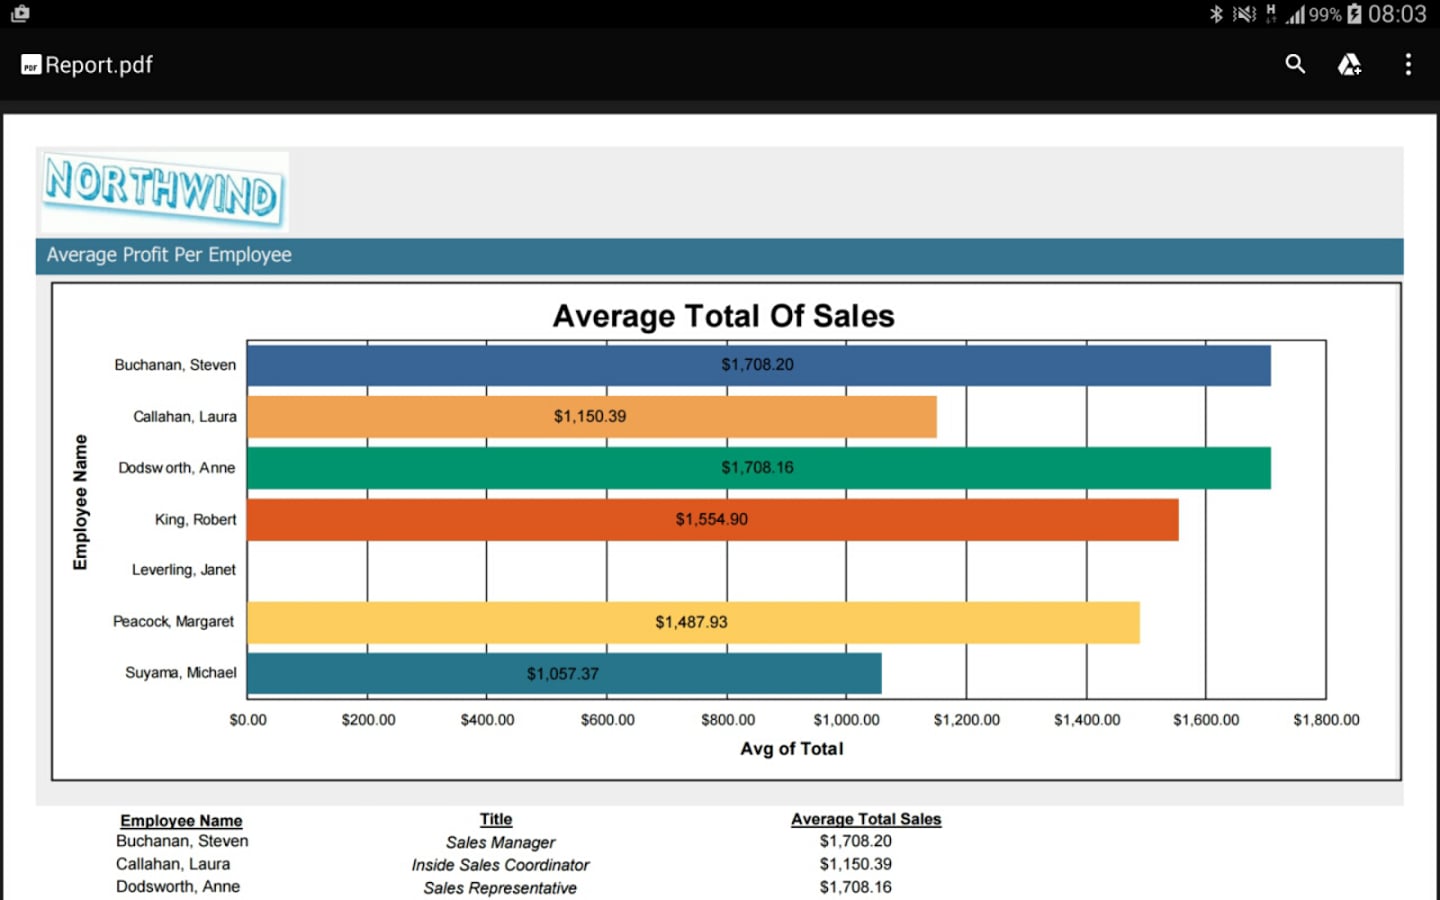Viewport: 1440px width, 900px height.
Task: Tap the King, Robert axis label
Action: coord(196,520)
